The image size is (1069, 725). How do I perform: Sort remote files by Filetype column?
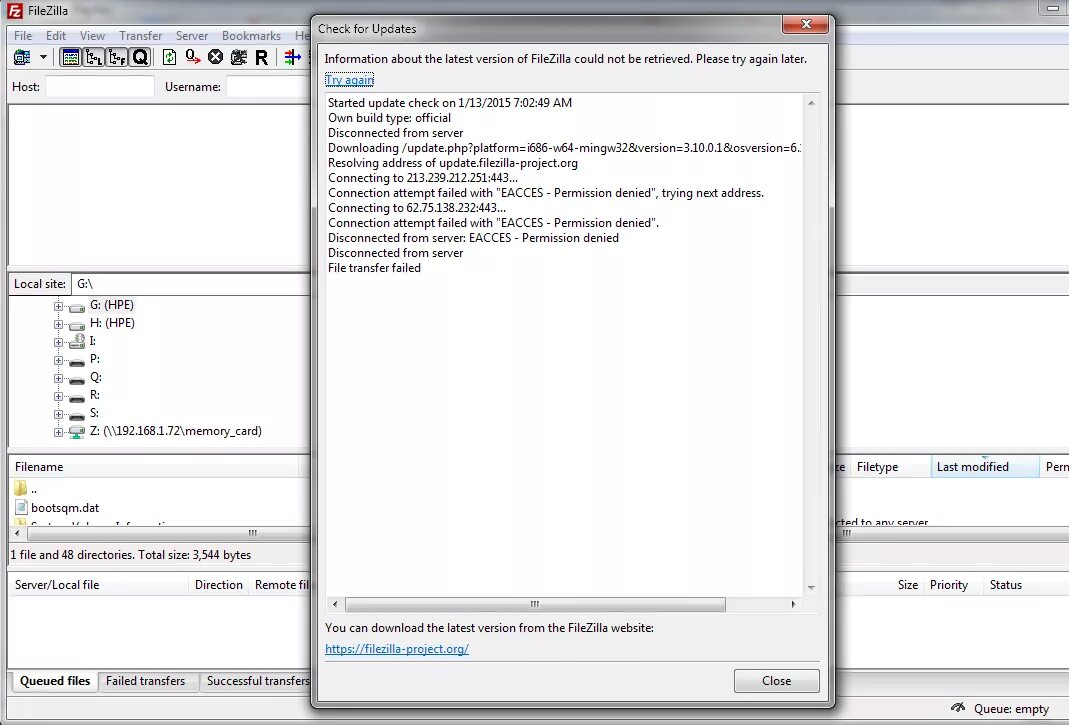point(890,467)
